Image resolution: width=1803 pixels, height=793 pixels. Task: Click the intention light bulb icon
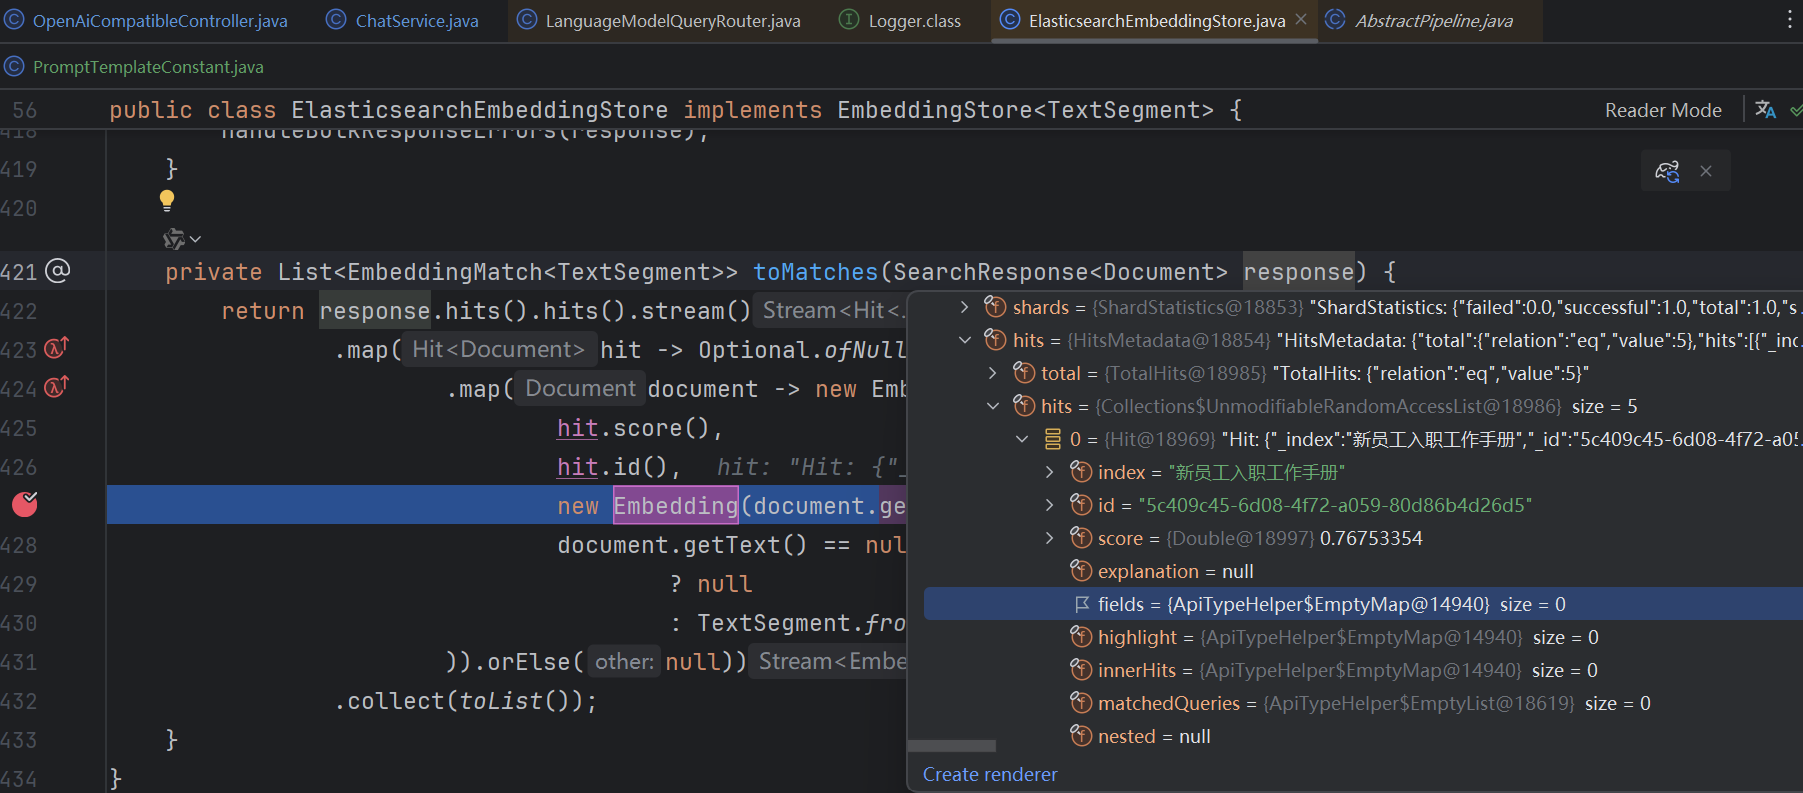[x=167, y=200]
